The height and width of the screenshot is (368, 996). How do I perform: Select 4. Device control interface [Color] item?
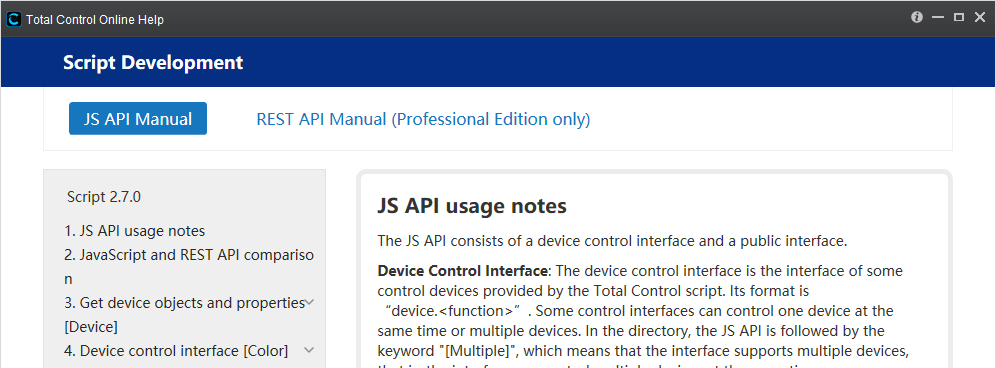[176, 350]
